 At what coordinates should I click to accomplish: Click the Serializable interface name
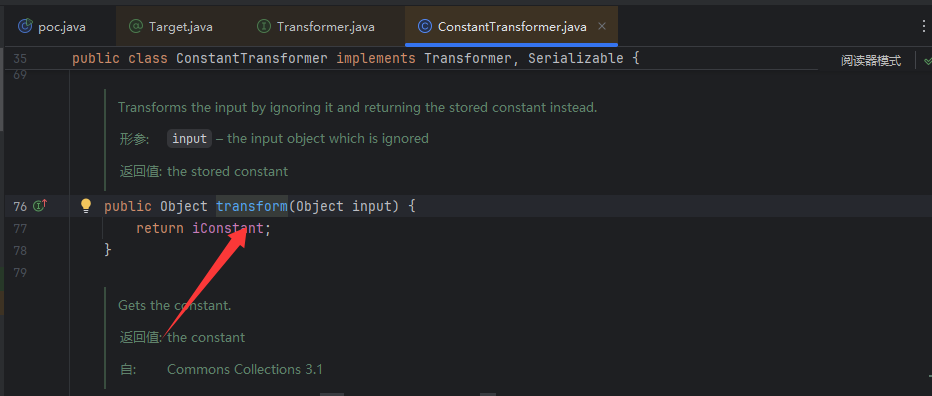coord(575,59)
